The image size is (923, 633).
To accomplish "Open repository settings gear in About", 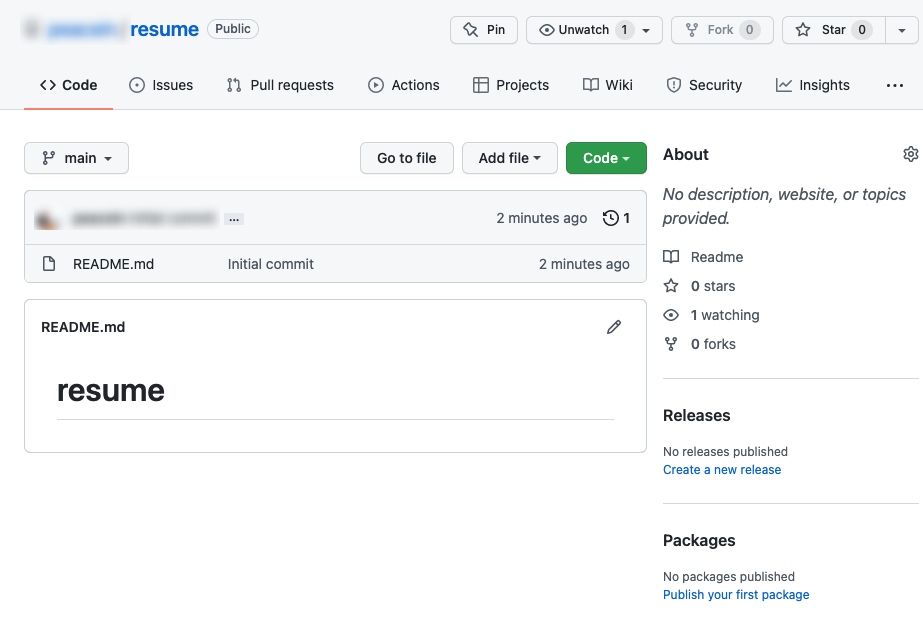I will click(911, 154).
